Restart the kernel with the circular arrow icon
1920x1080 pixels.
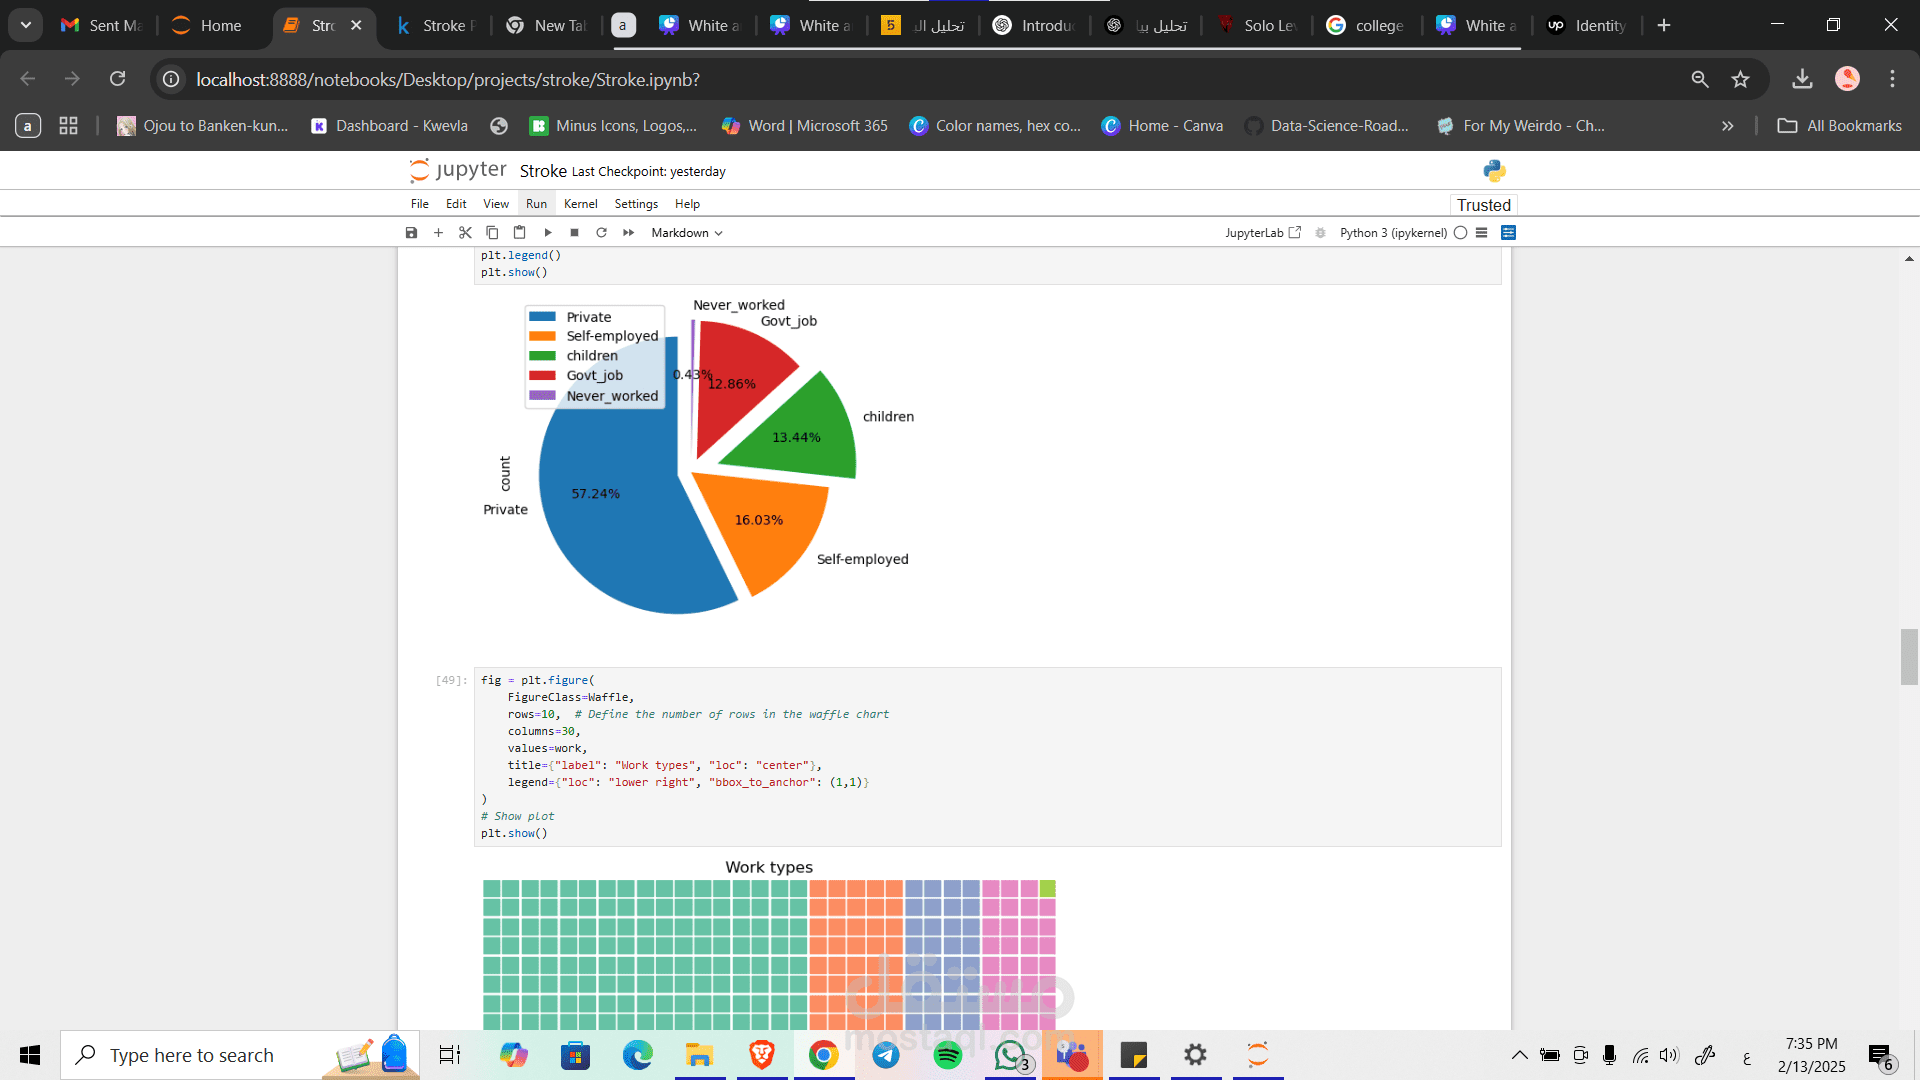tap(601, 233)
